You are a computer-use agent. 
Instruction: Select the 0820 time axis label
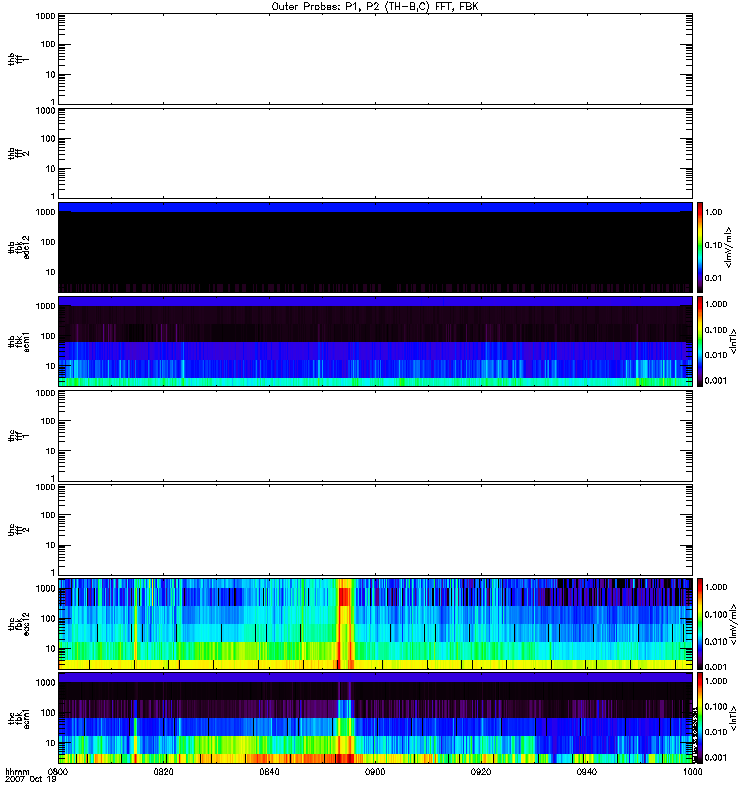click(164, 772)
